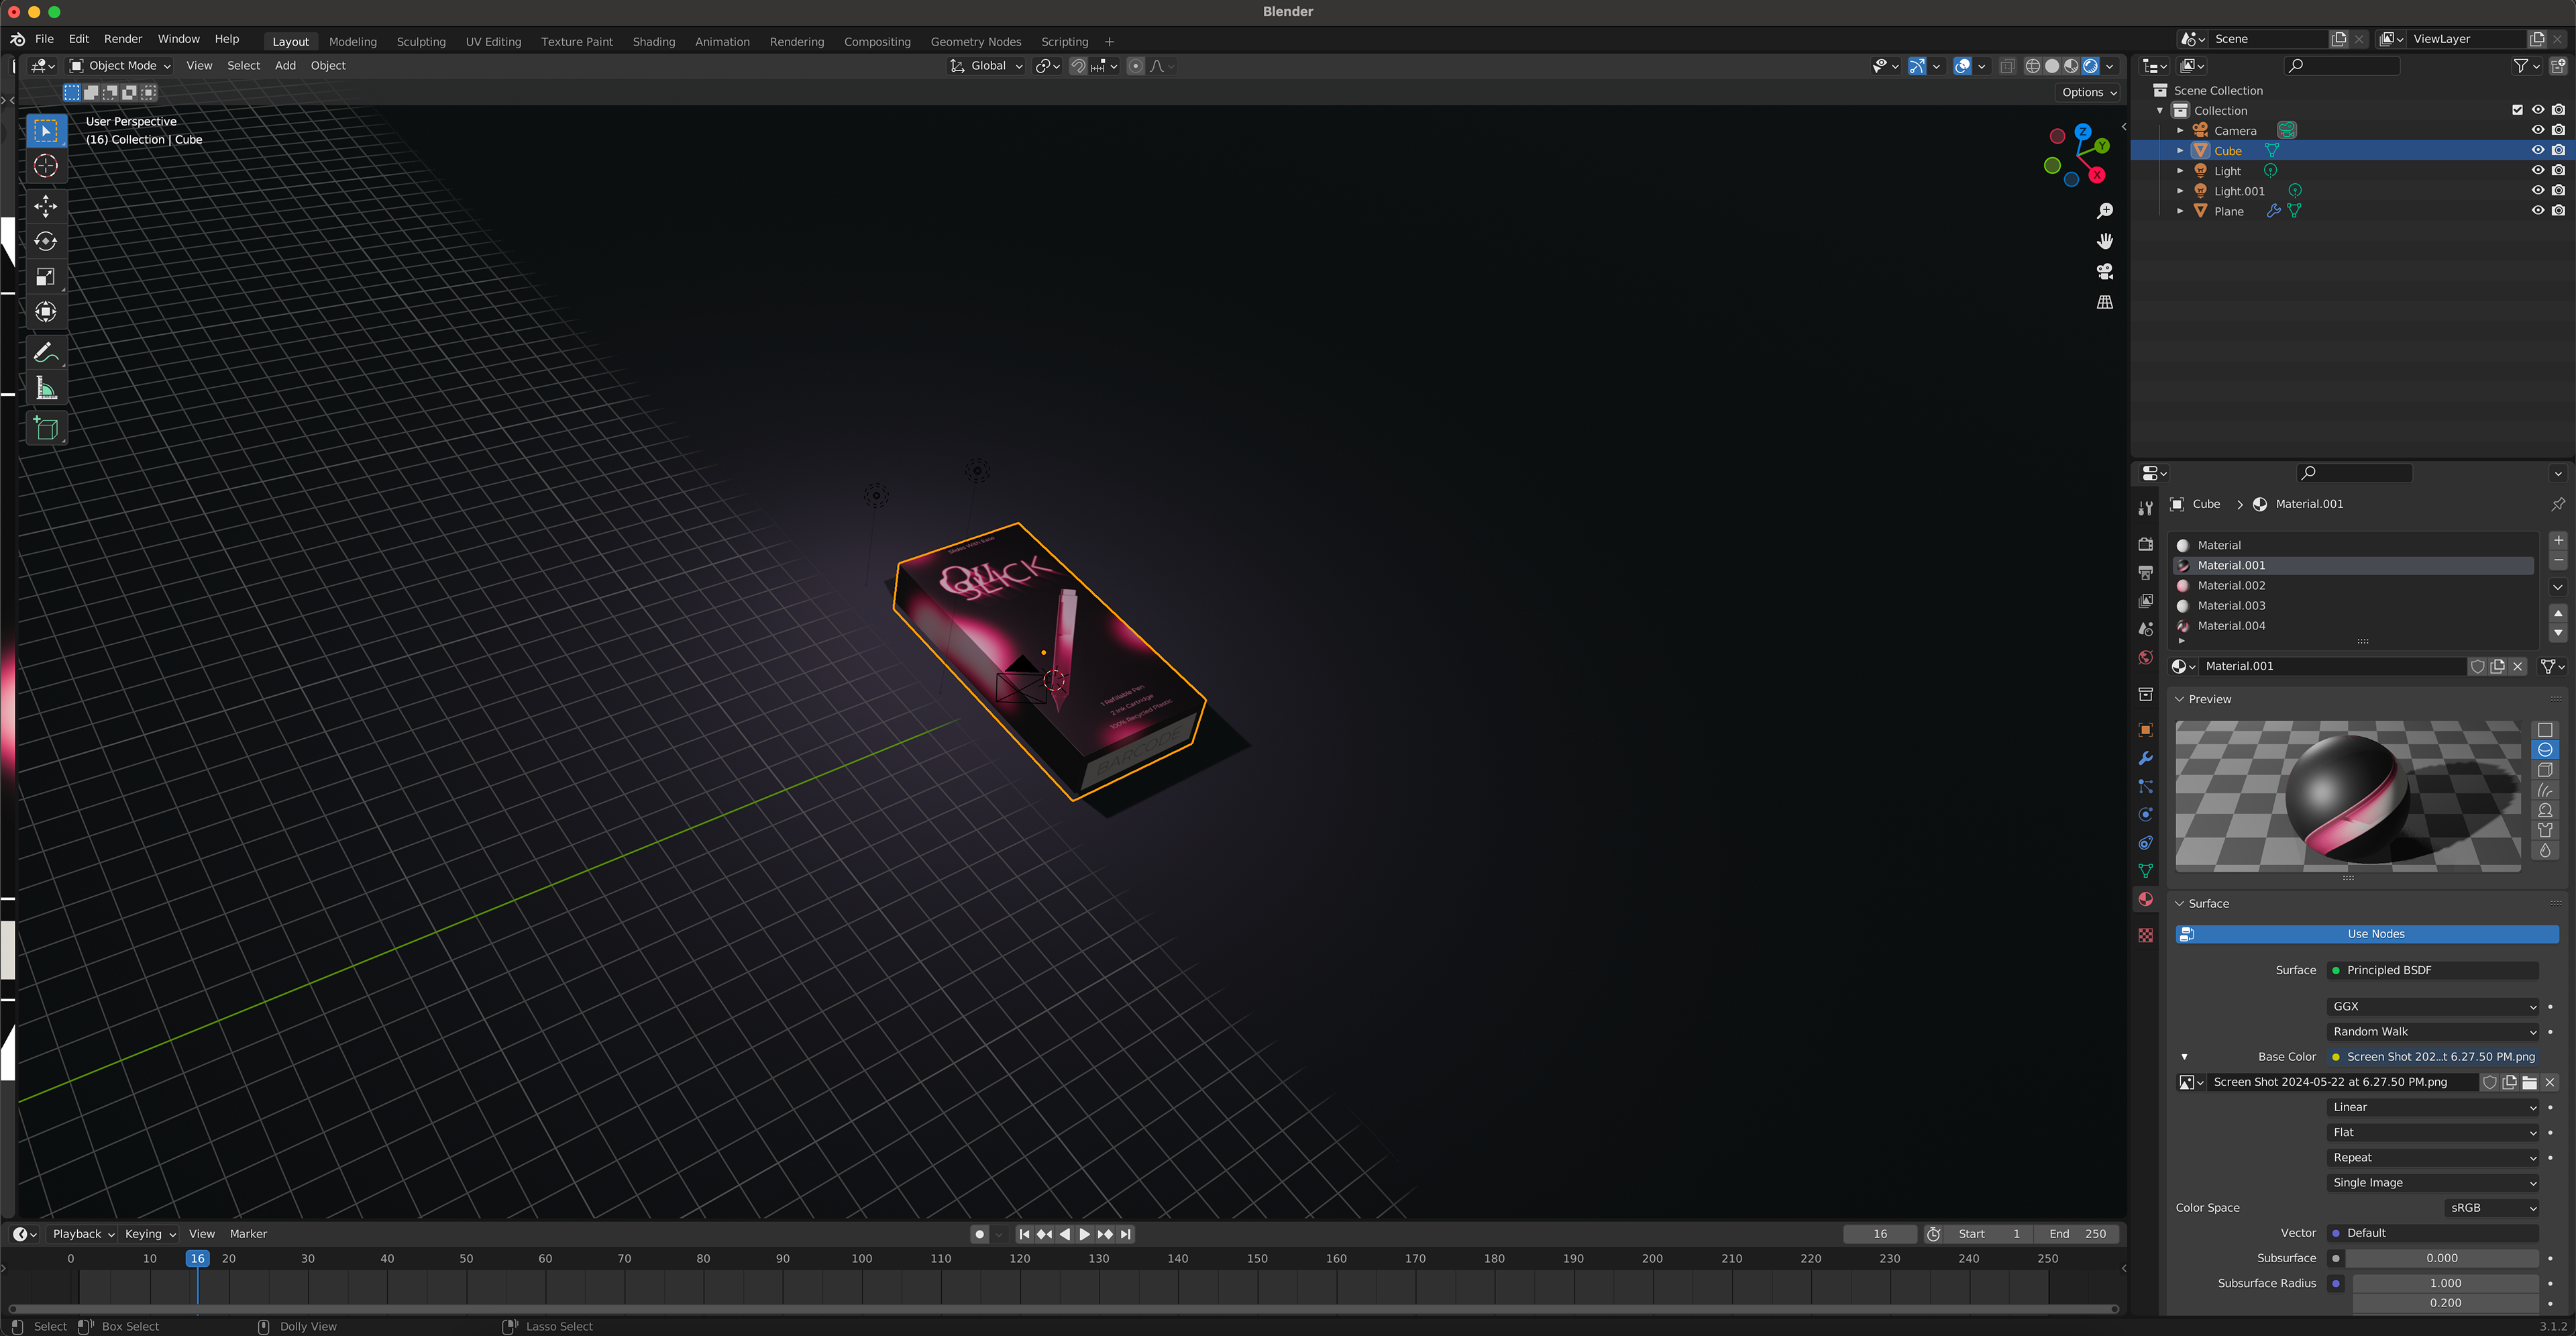Adjust the Subsurface value slider
Viewport: 2576px width, 1336px height.
point(2441,1258)
